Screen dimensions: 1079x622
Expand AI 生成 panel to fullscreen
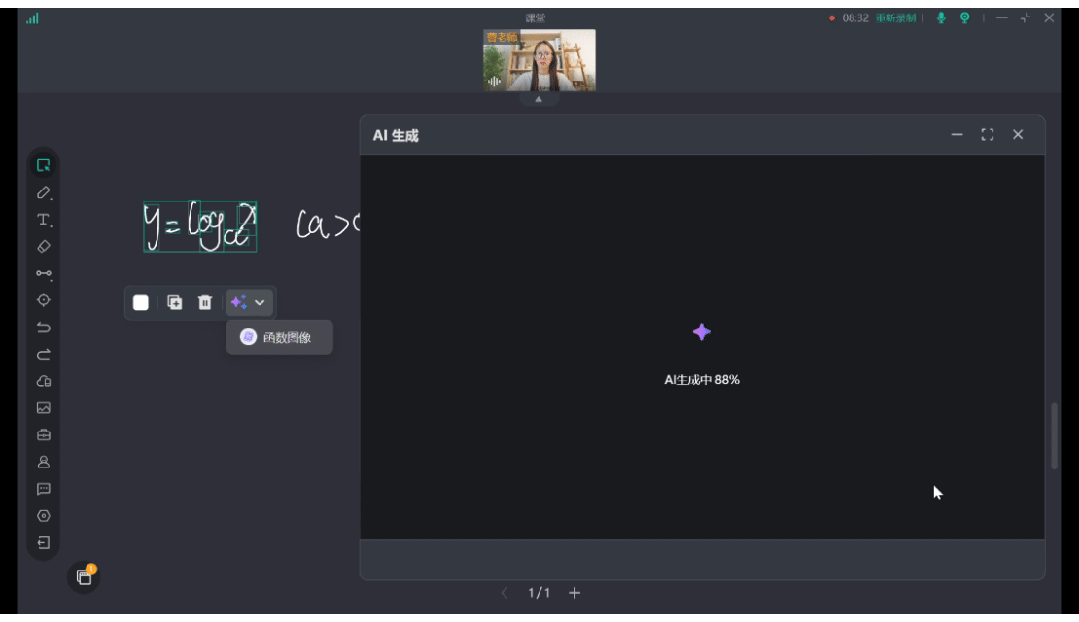987,135
